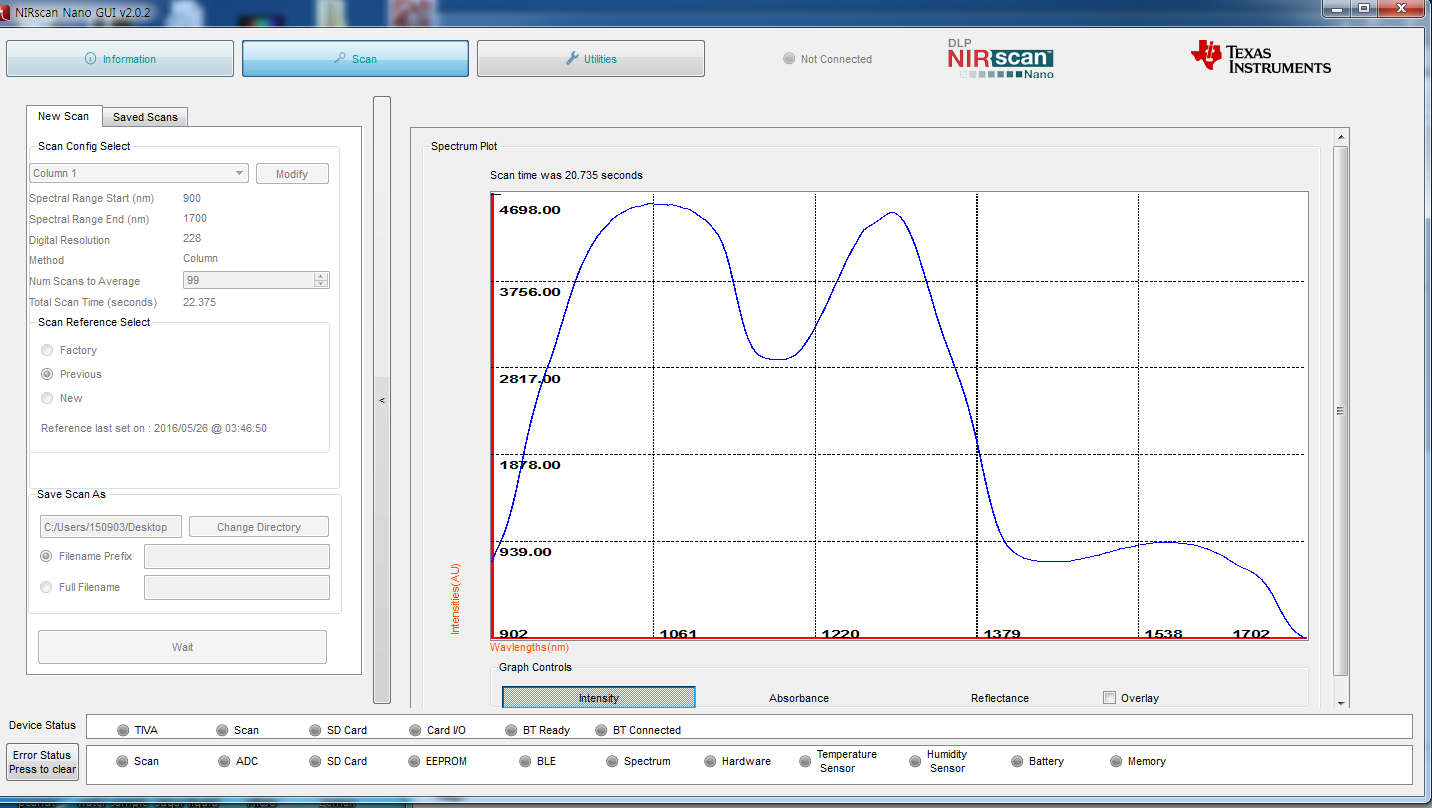
Task: Show the Reflectance graph
Action: [999, 698]
